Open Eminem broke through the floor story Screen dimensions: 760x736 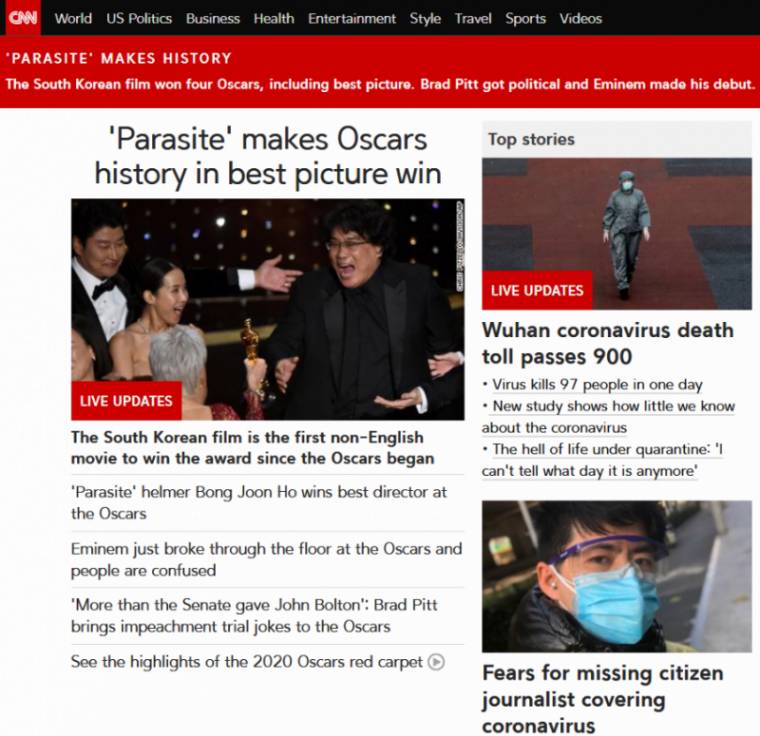pos(267,560)
